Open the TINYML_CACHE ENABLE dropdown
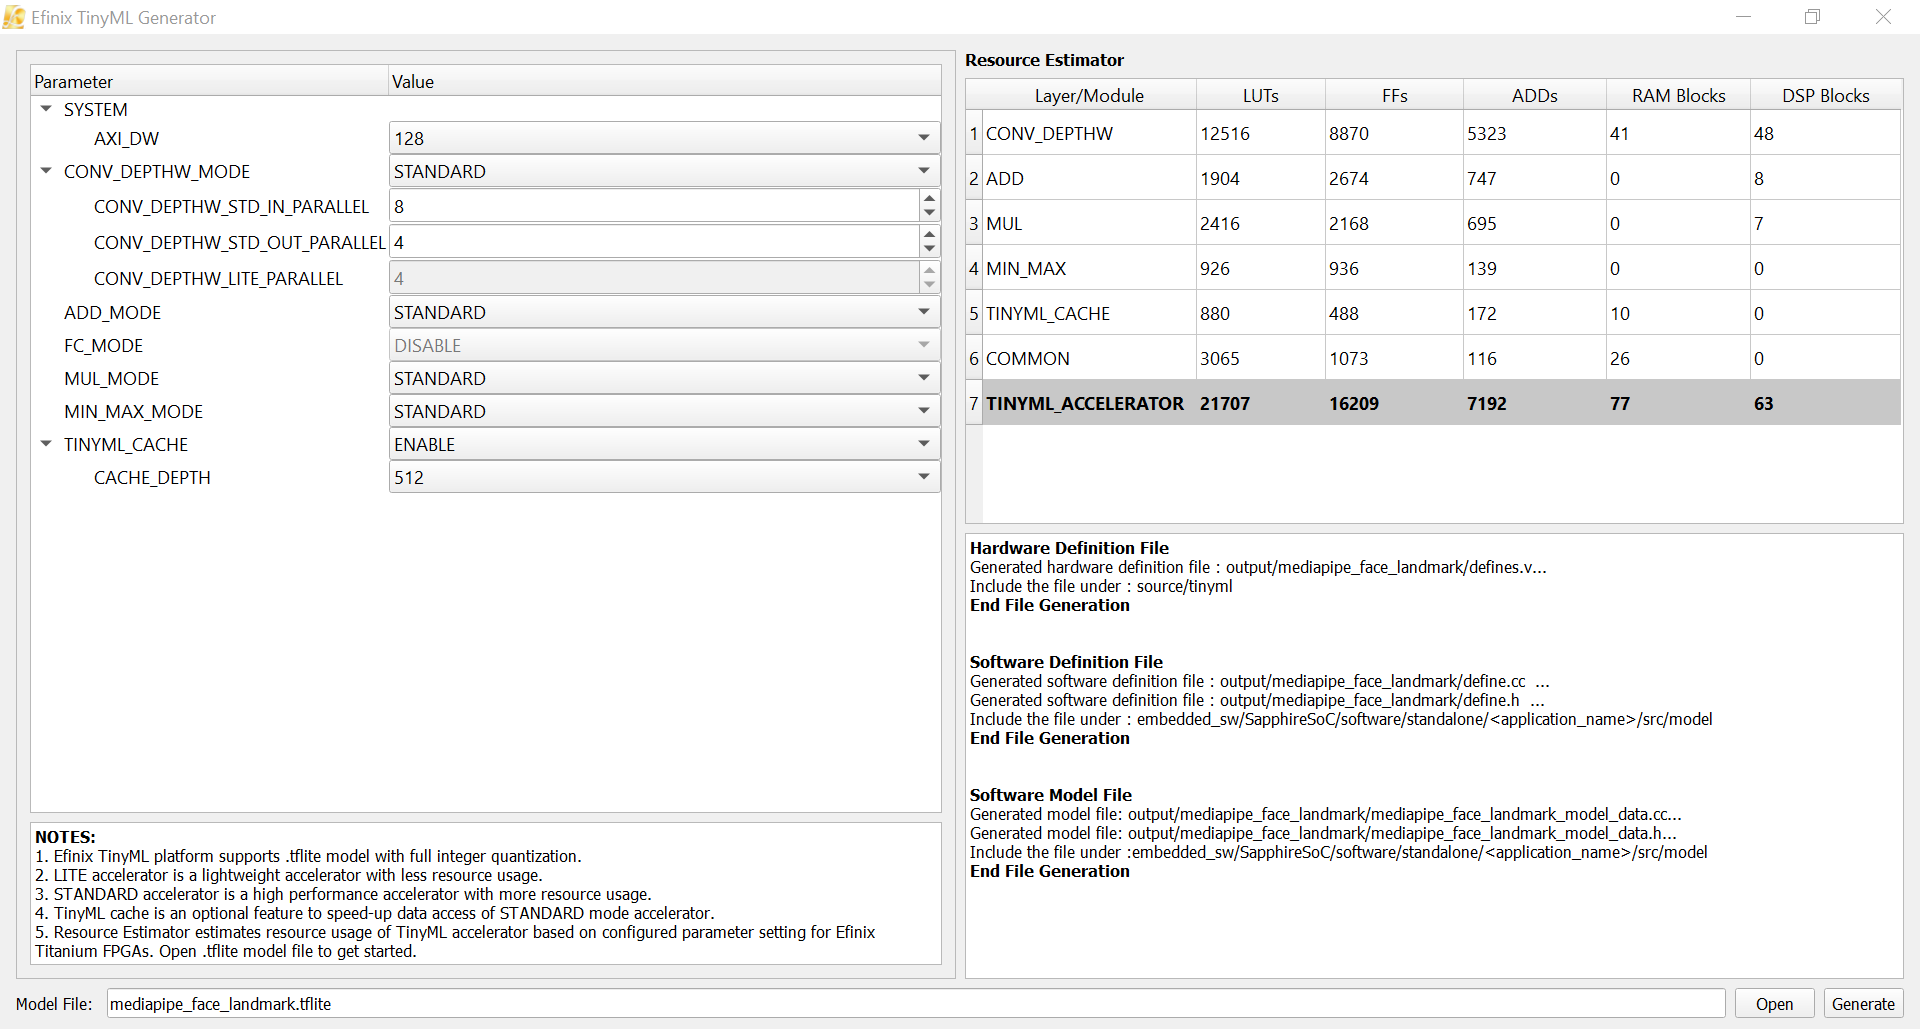 pos(664,444)
